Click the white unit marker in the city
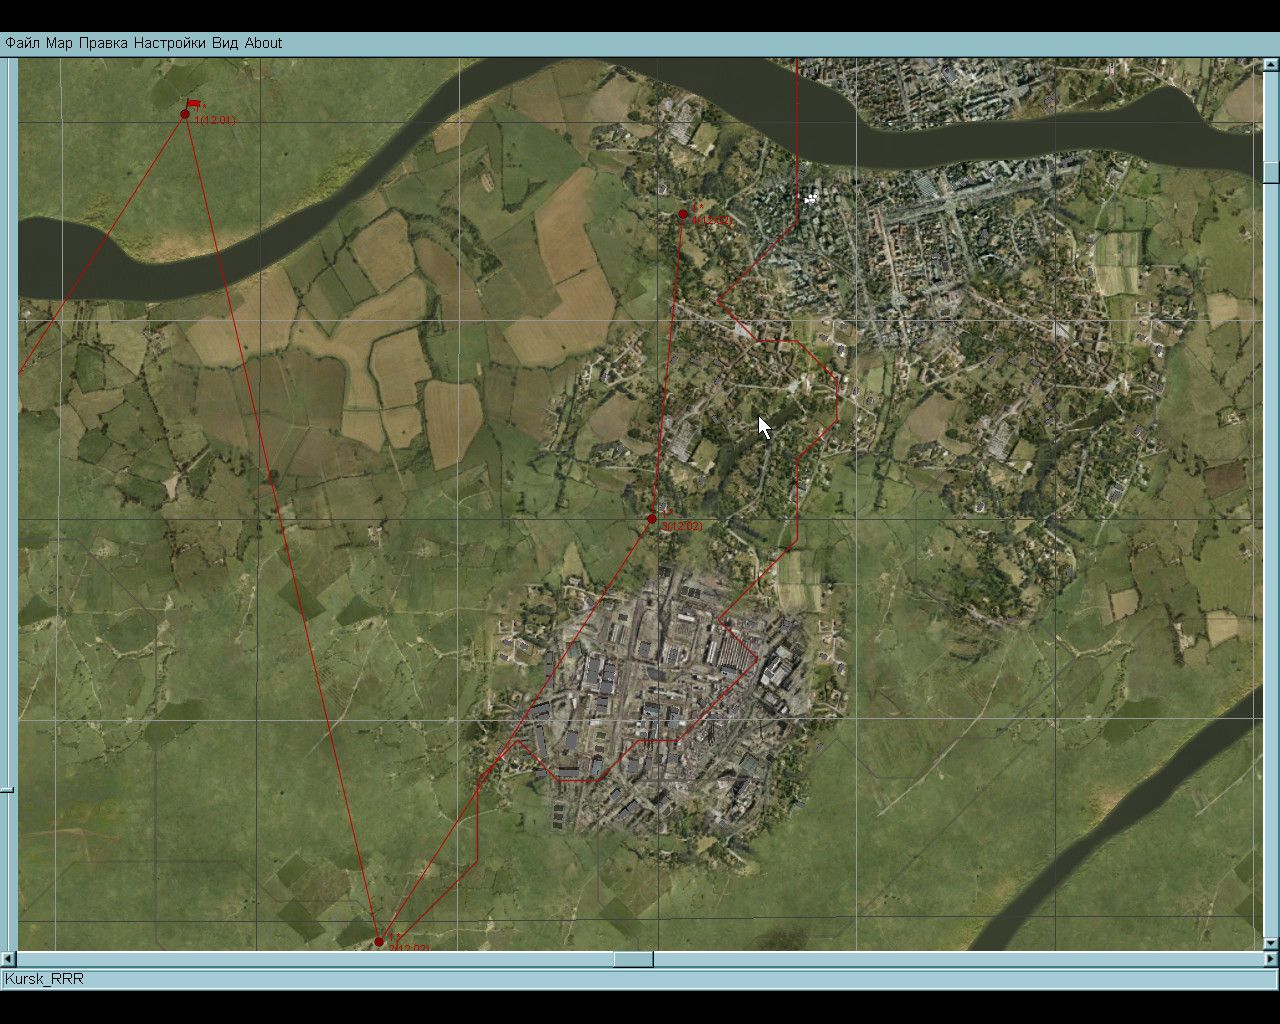Screen dimensions: 1280x1024 pos(810,199)
